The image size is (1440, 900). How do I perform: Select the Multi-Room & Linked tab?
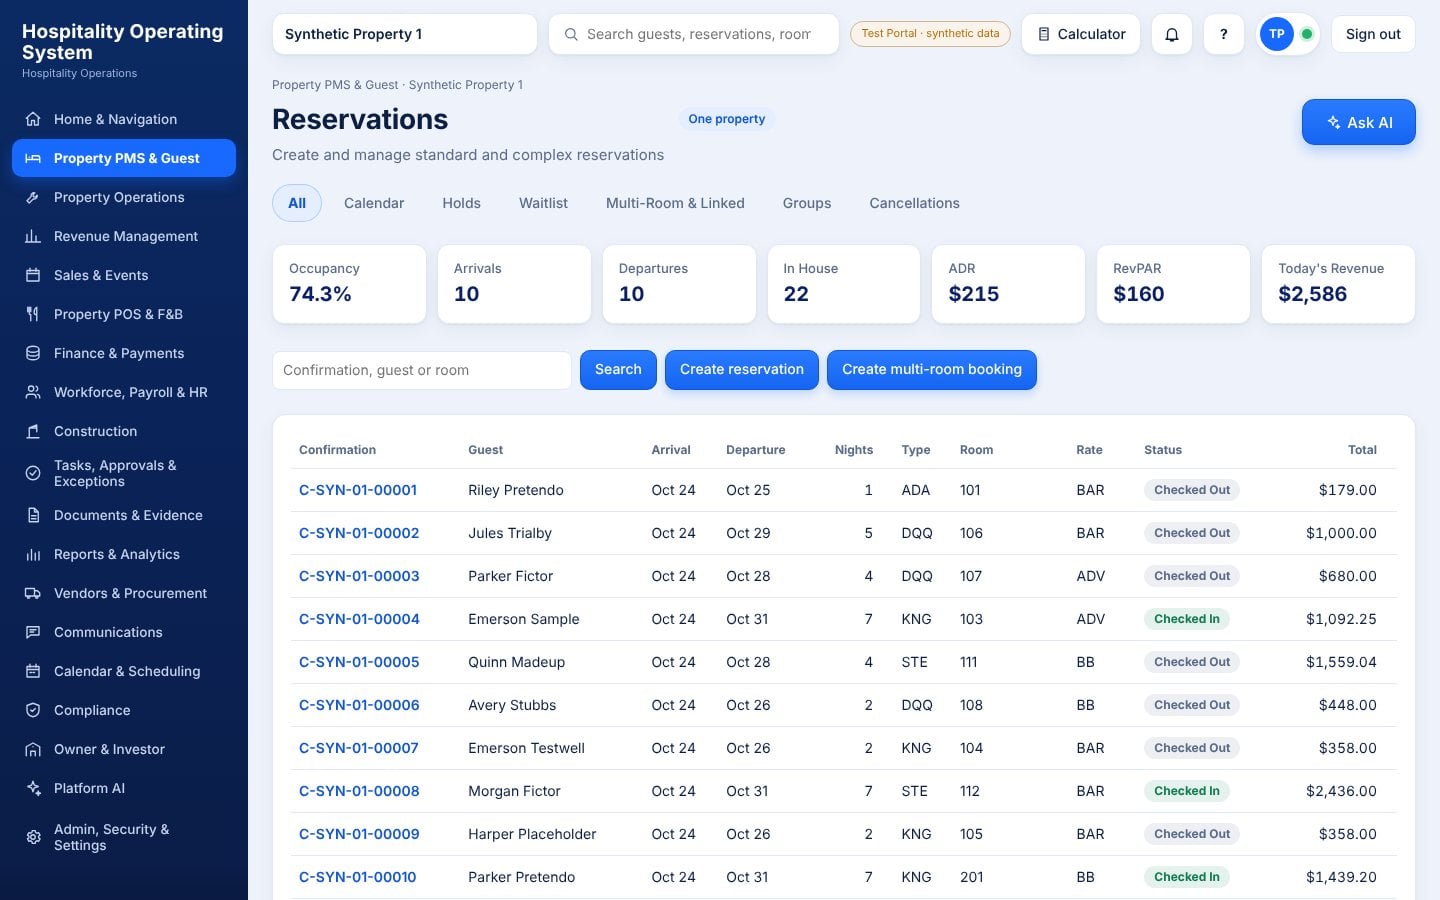[675, 203]
